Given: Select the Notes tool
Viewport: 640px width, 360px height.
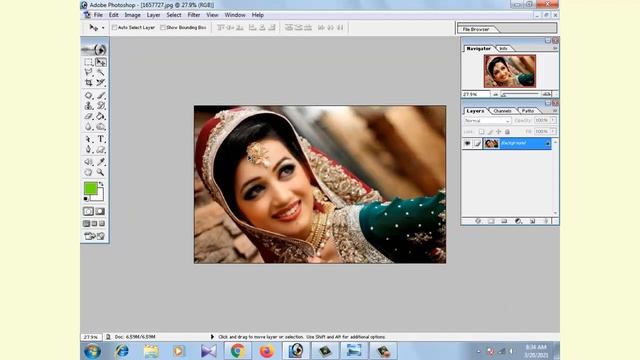Looking at the screenshot, I should click(89, 162).
